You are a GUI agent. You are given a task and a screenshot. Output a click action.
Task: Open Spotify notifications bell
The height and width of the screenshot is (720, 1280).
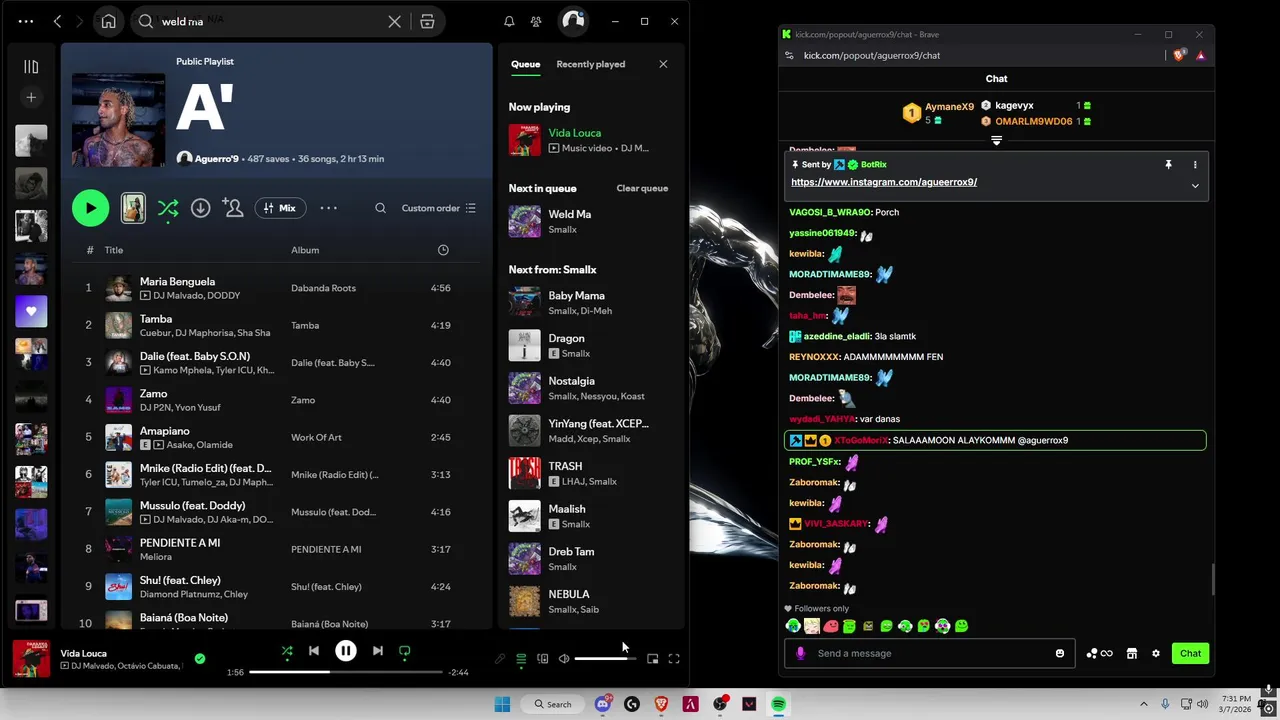tap(509, 21)
